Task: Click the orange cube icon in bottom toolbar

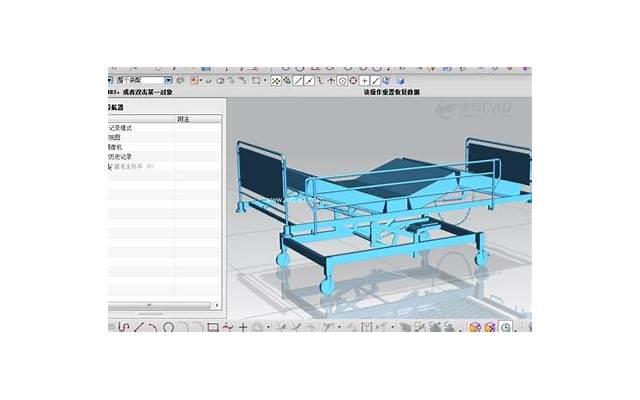Action: [x=475, y=327]
